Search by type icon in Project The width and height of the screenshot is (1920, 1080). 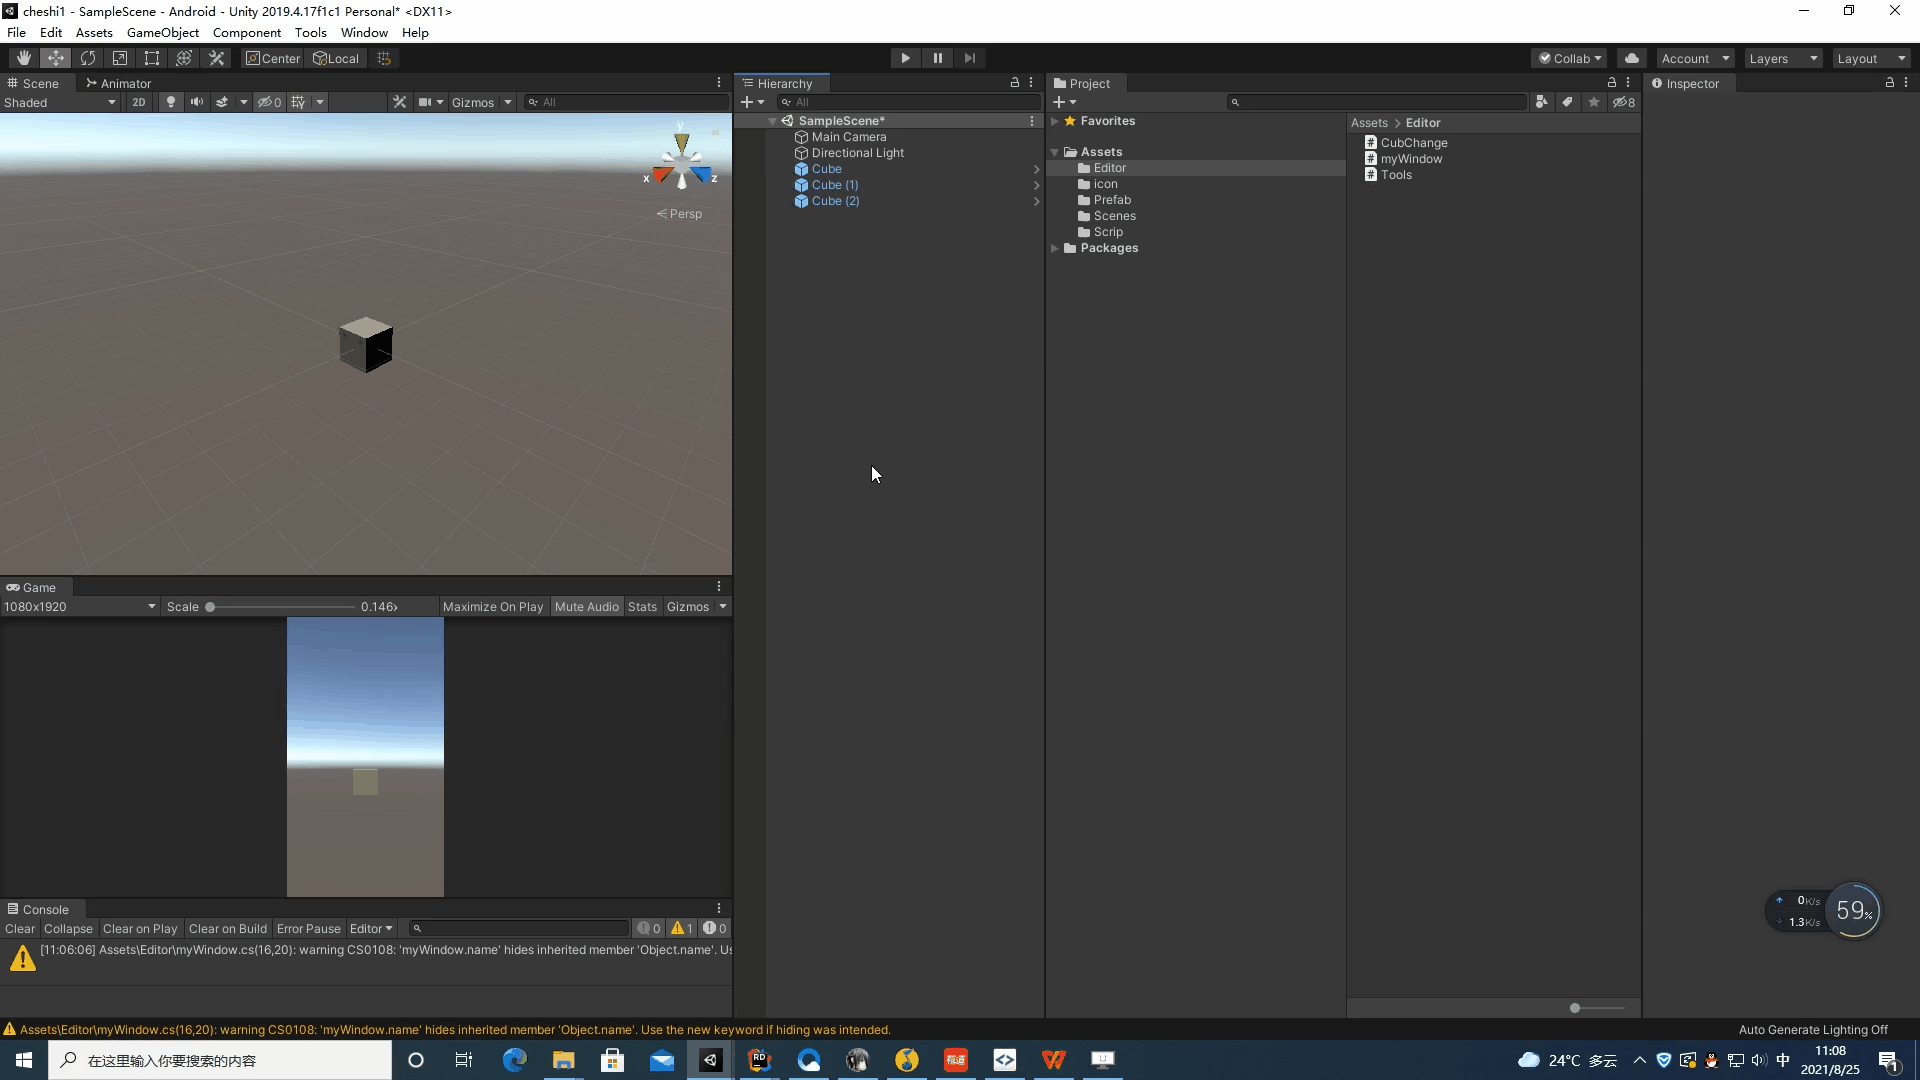click(x=1542, y=102)
